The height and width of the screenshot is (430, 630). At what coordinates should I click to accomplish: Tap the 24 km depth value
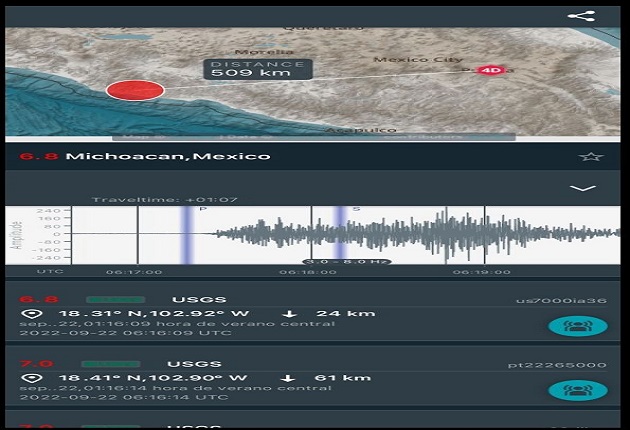(346, 313)
